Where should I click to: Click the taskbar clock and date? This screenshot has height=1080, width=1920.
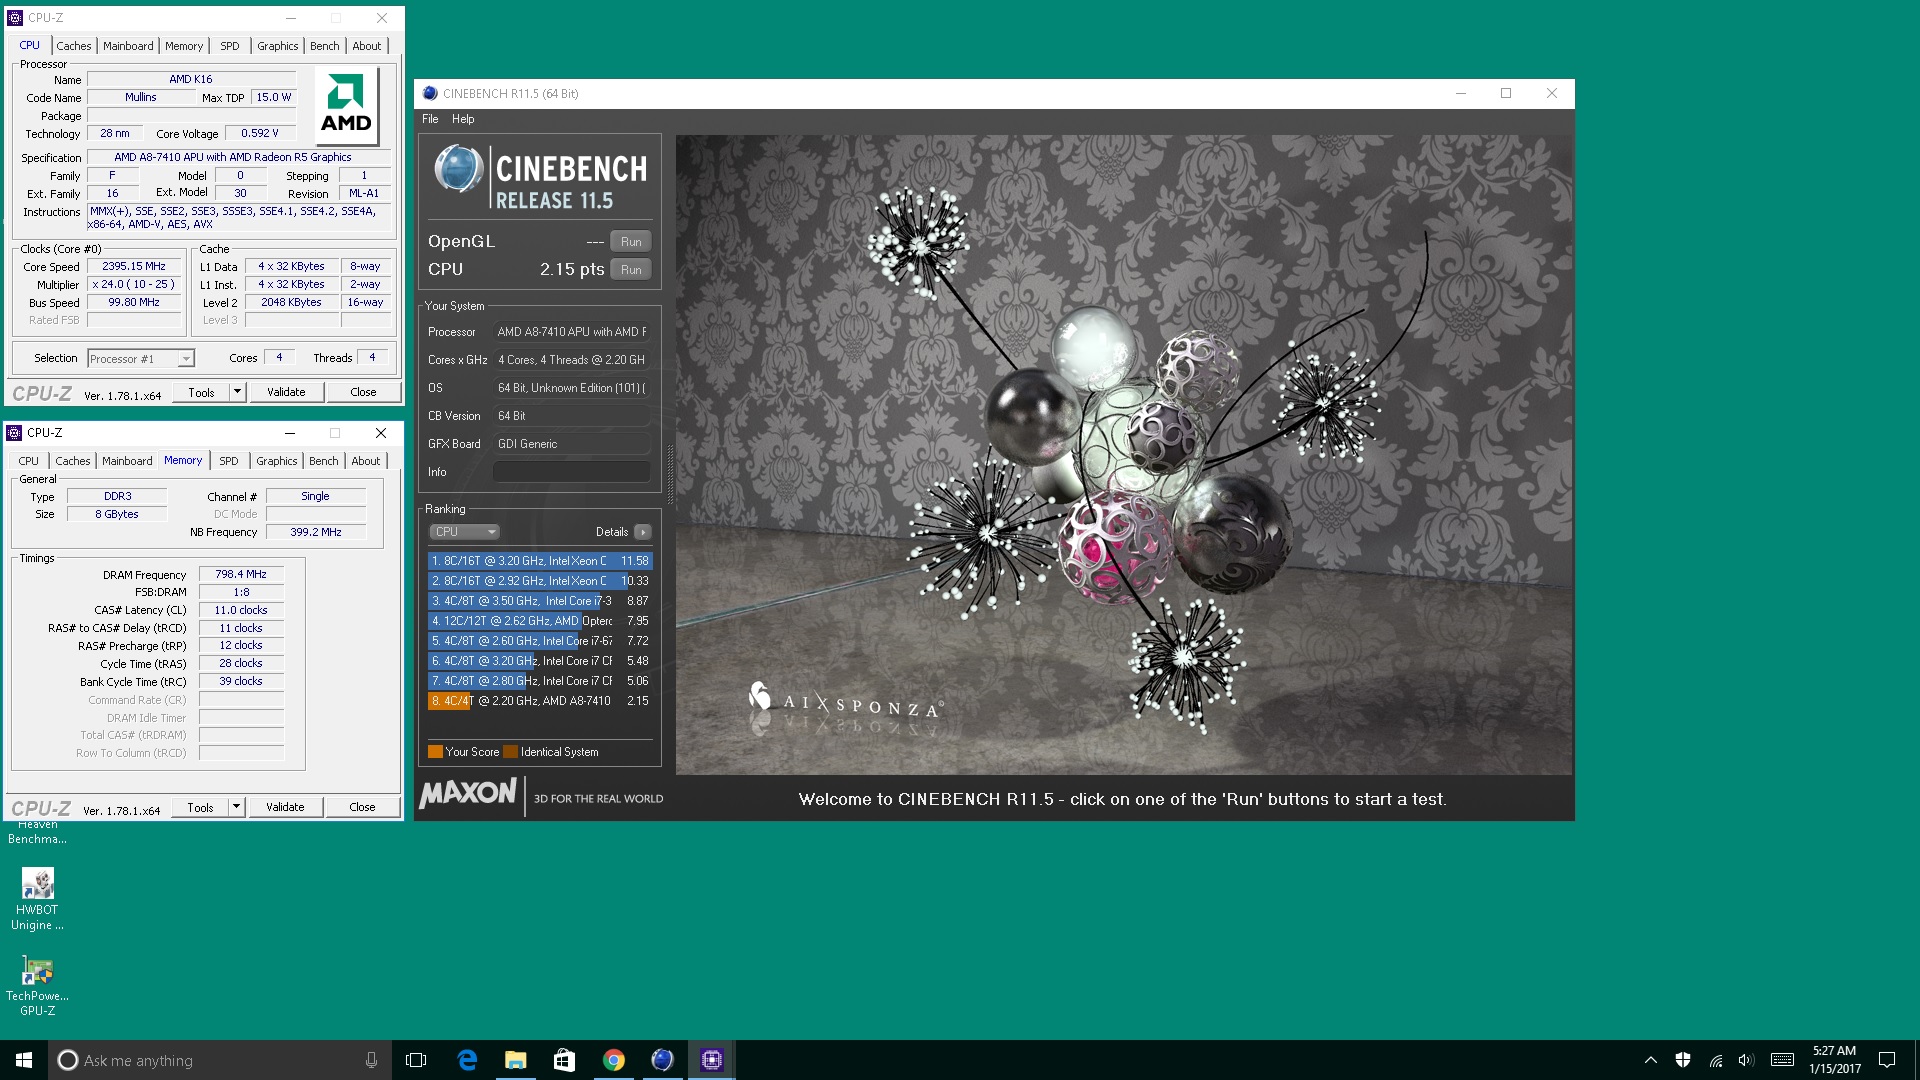(1835, 1060)
